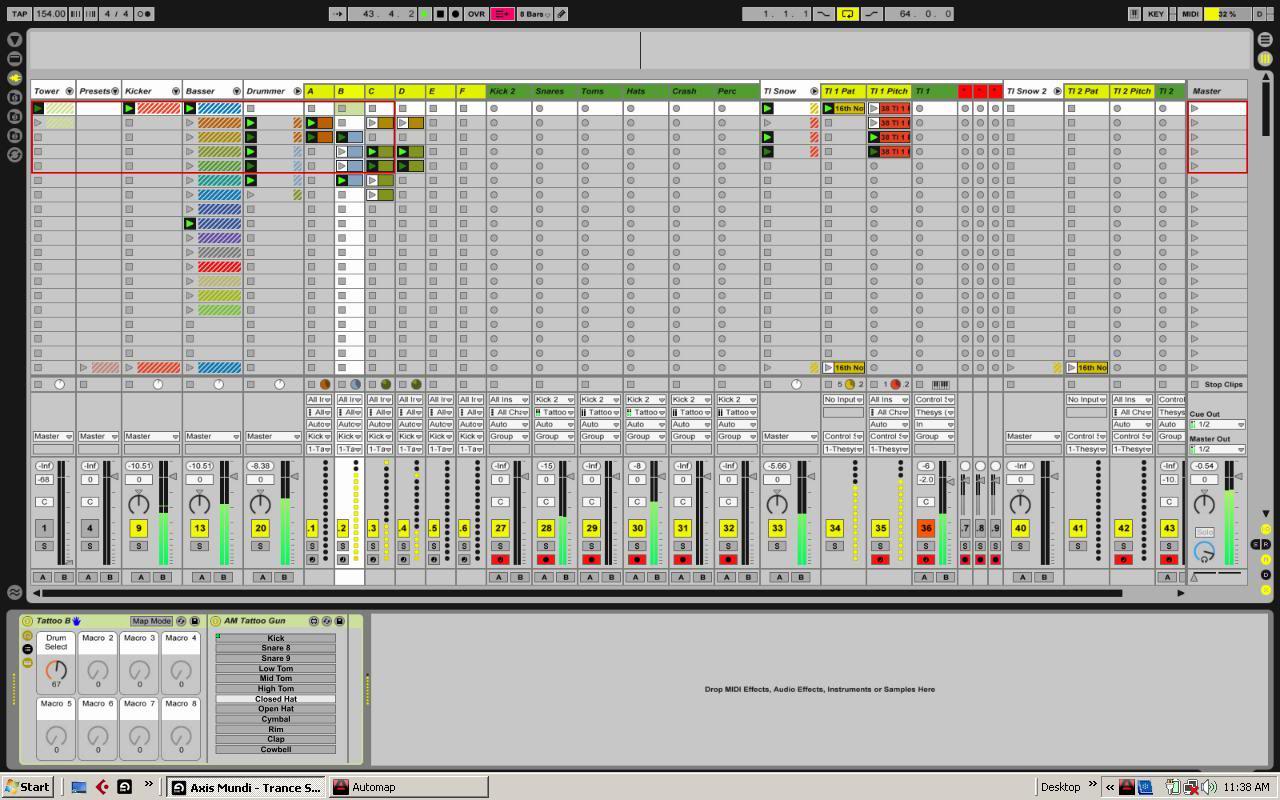This screenshot has height=800, width=1280.
Task: Select Cowbell in the AM Tattoo Gun list
Action: pyautogui.click(x=275, y=749)
